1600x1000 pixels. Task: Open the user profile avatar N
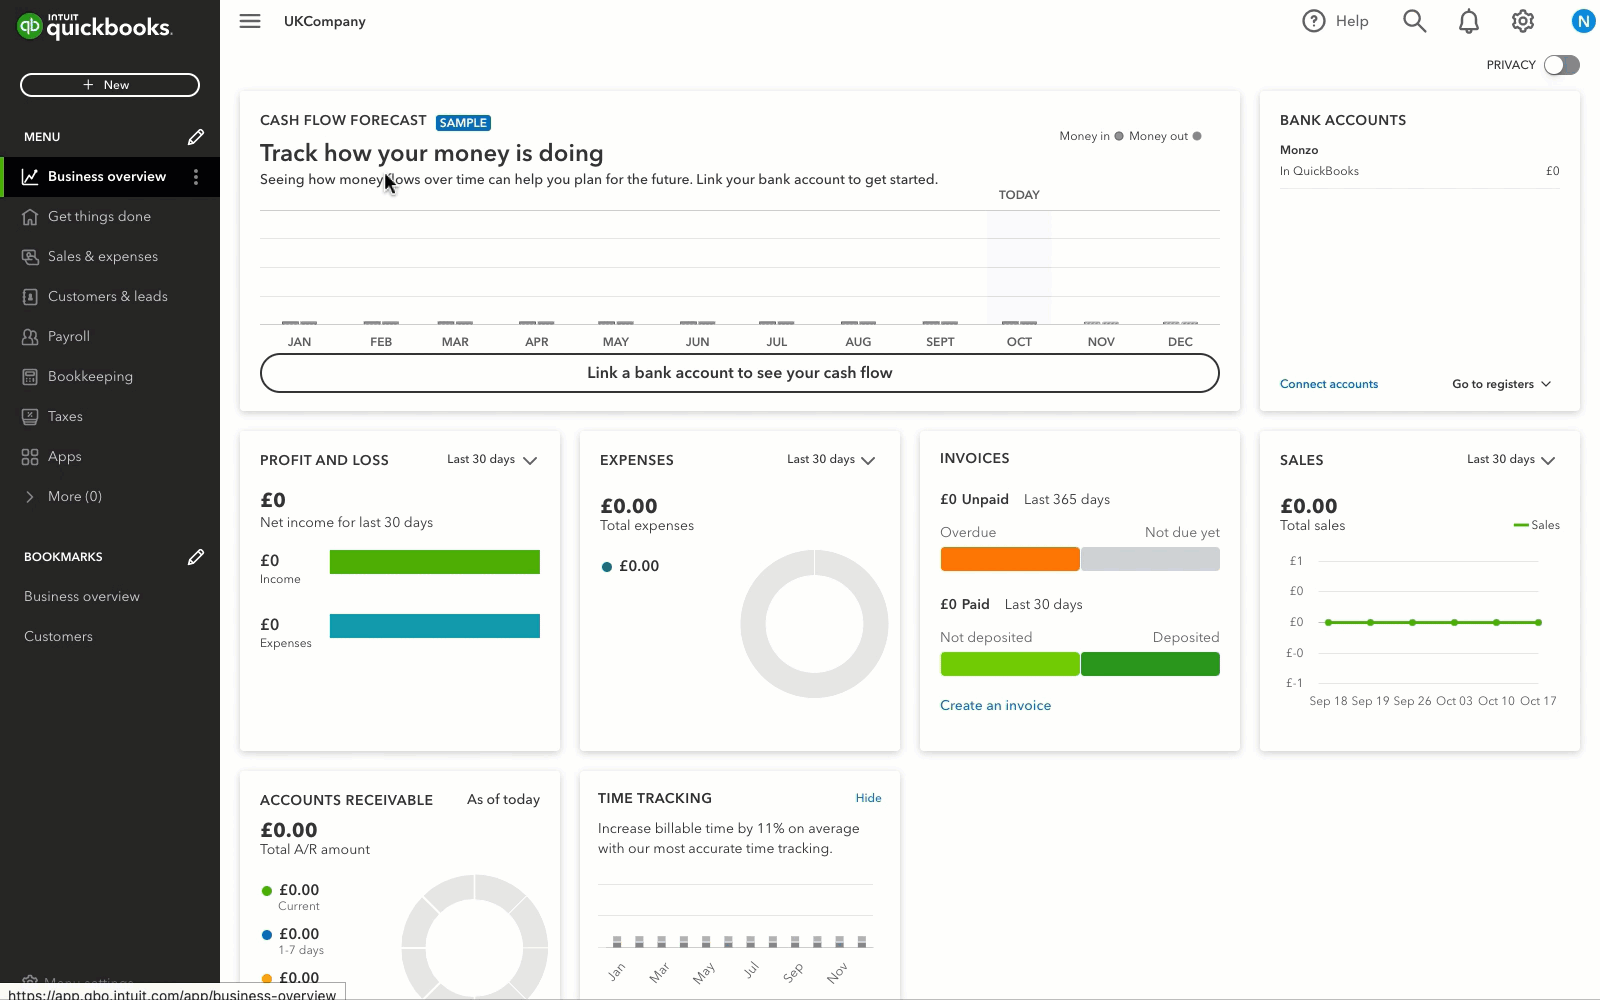point(1583,21)
